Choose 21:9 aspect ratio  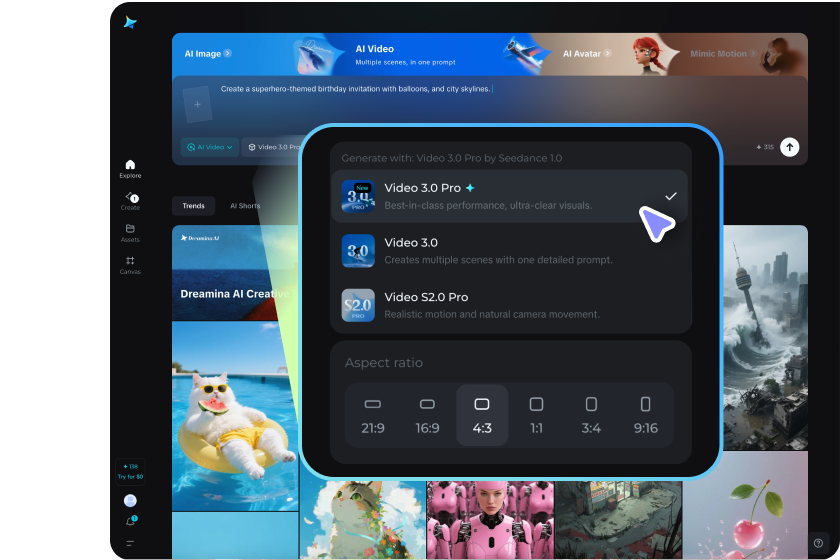pos(373,415)
